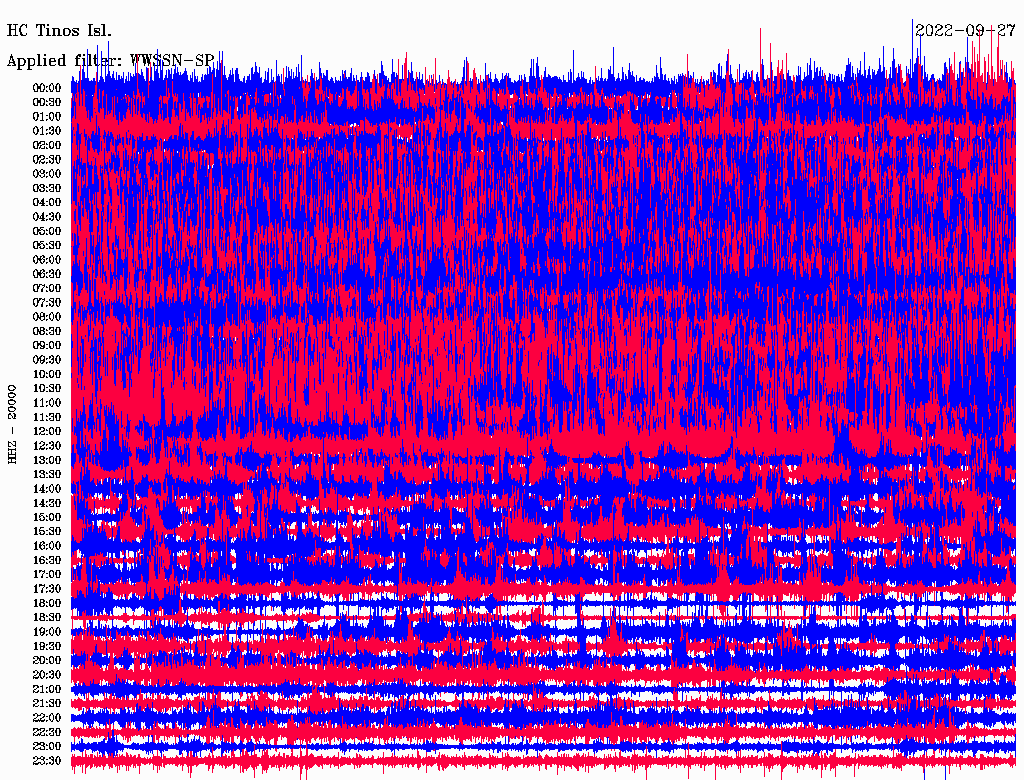Click the '15:30' time label
Viewport: 1024px width, 780px height.
[x=47, y=532]
